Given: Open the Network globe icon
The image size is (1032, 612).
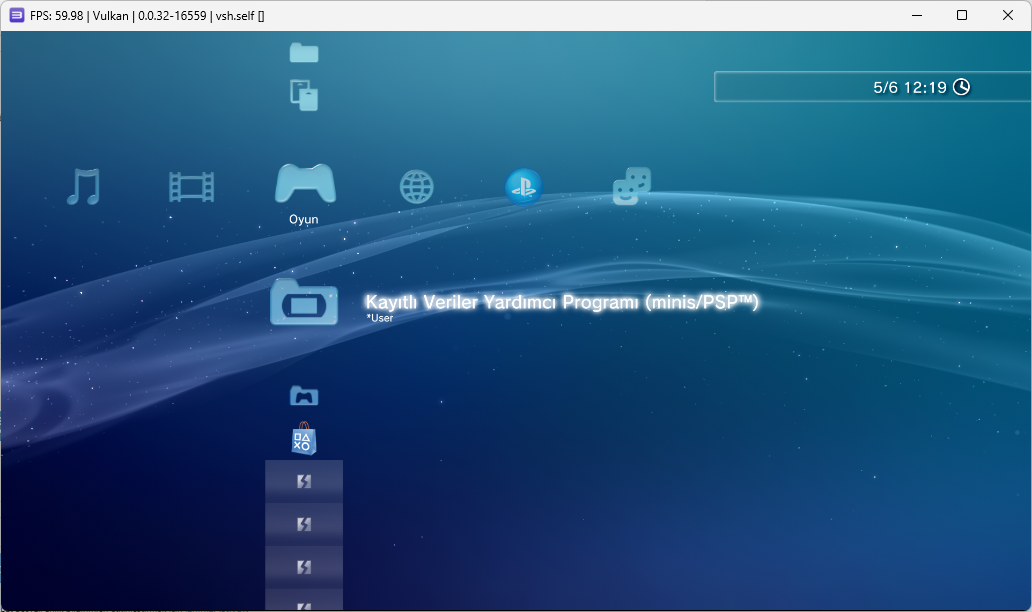Looking at the screenshot, I should [417, 187].
